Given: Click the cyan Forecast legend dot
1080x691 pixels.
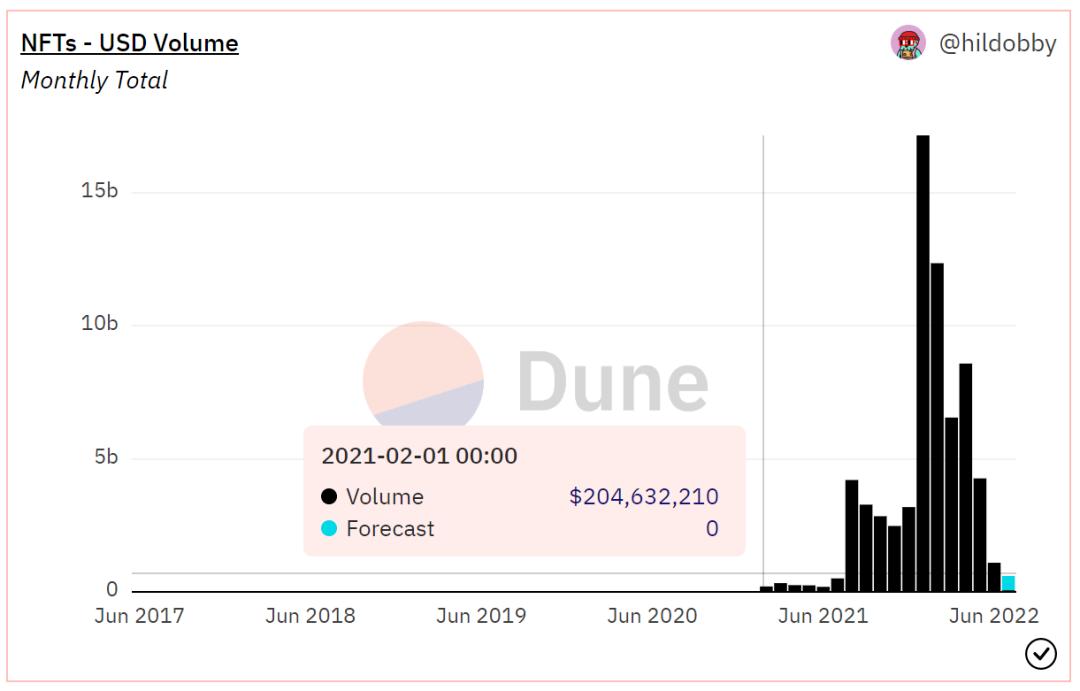Looking at the screenshot, I should [x=329, y=529].
